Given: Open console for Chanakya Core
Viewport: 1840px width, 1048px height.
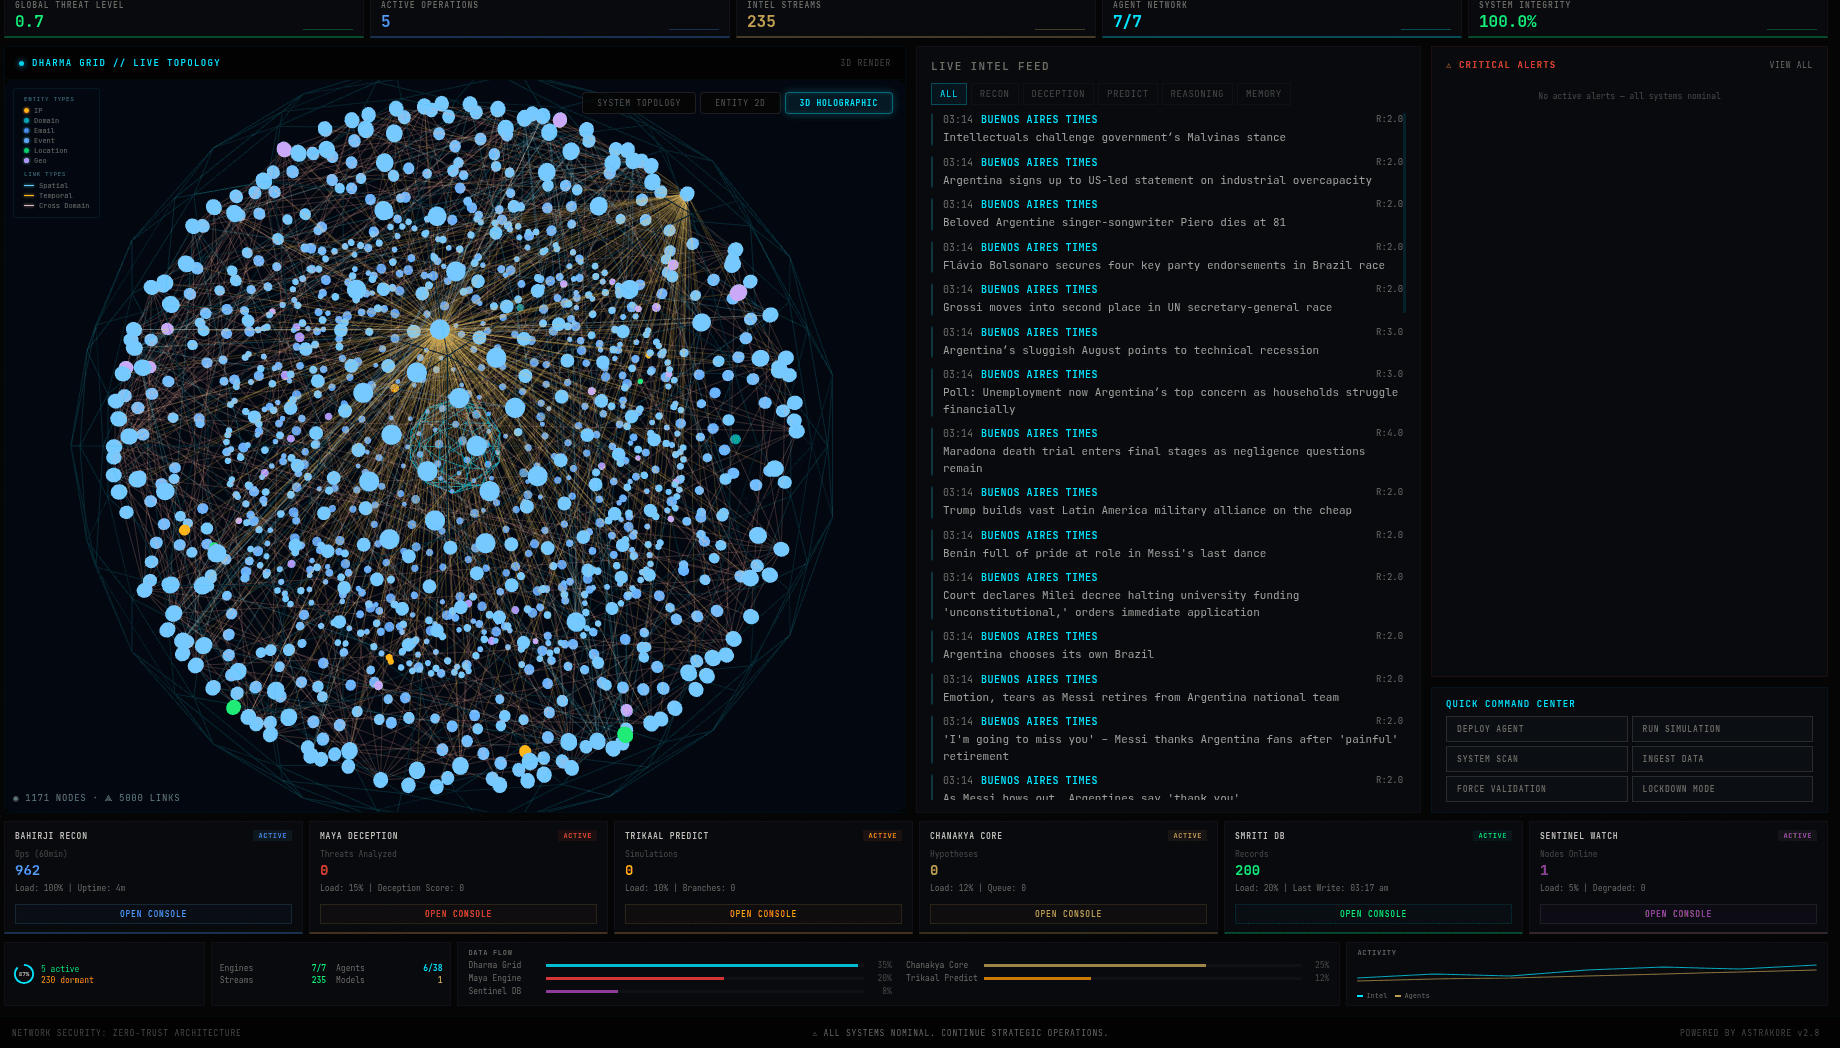Looking at the screenshot, I should pos(1068,914).
